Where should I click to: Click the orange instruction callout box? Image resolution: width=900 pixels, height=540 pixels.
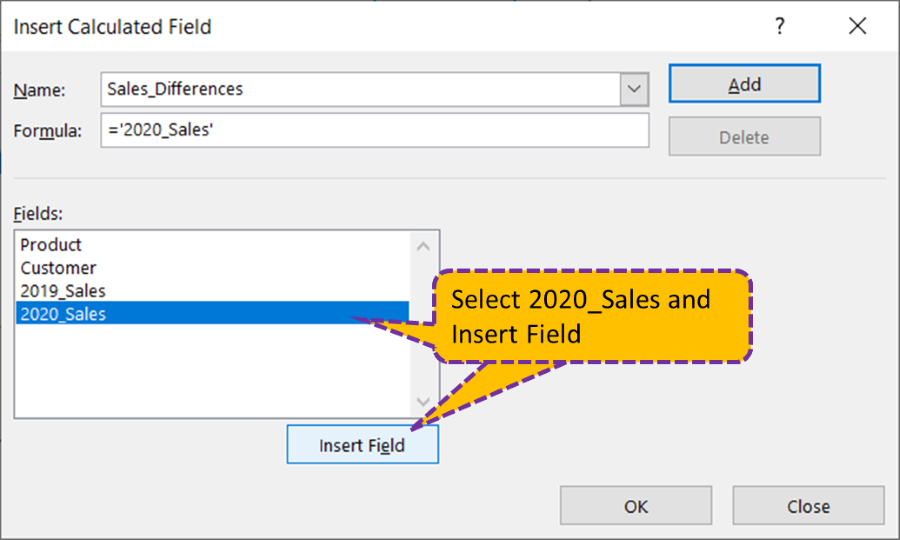tap(592, 315)
